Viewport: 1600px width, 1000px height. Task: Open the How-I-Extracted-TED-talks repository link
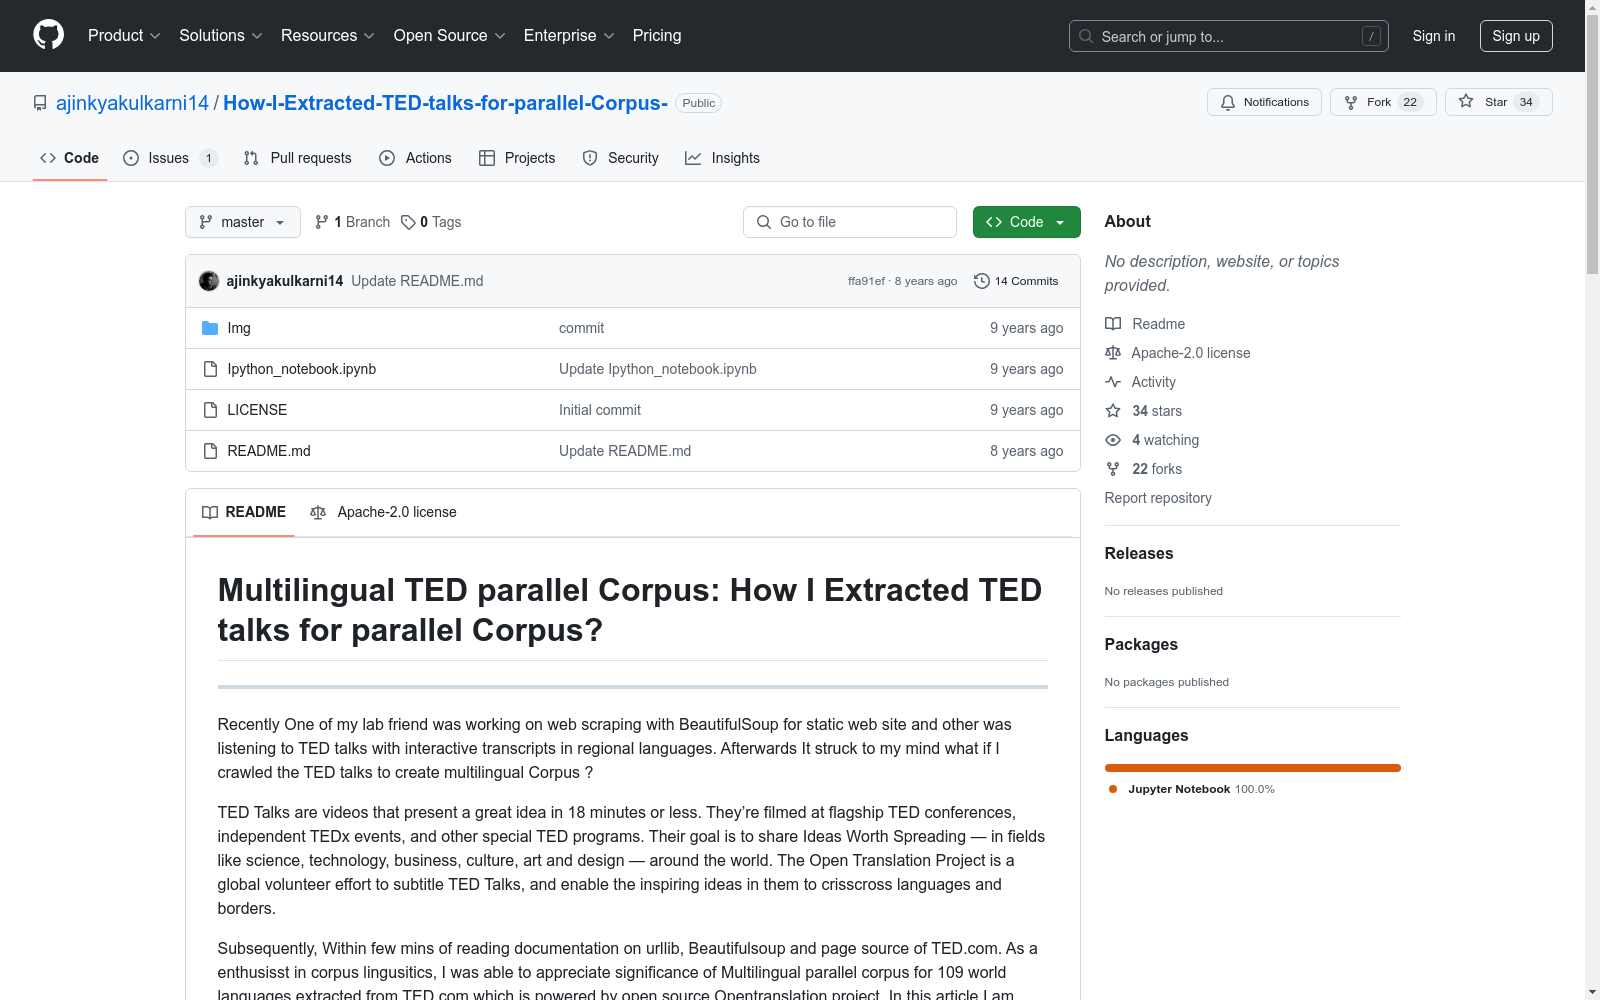[445, 103]
